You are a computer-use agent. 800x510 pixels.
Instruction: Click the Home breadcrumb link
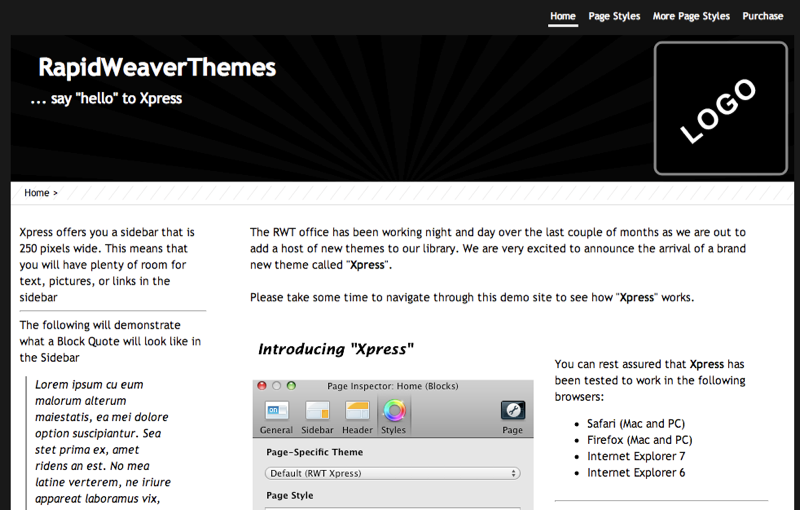click(x=37, y=193)
